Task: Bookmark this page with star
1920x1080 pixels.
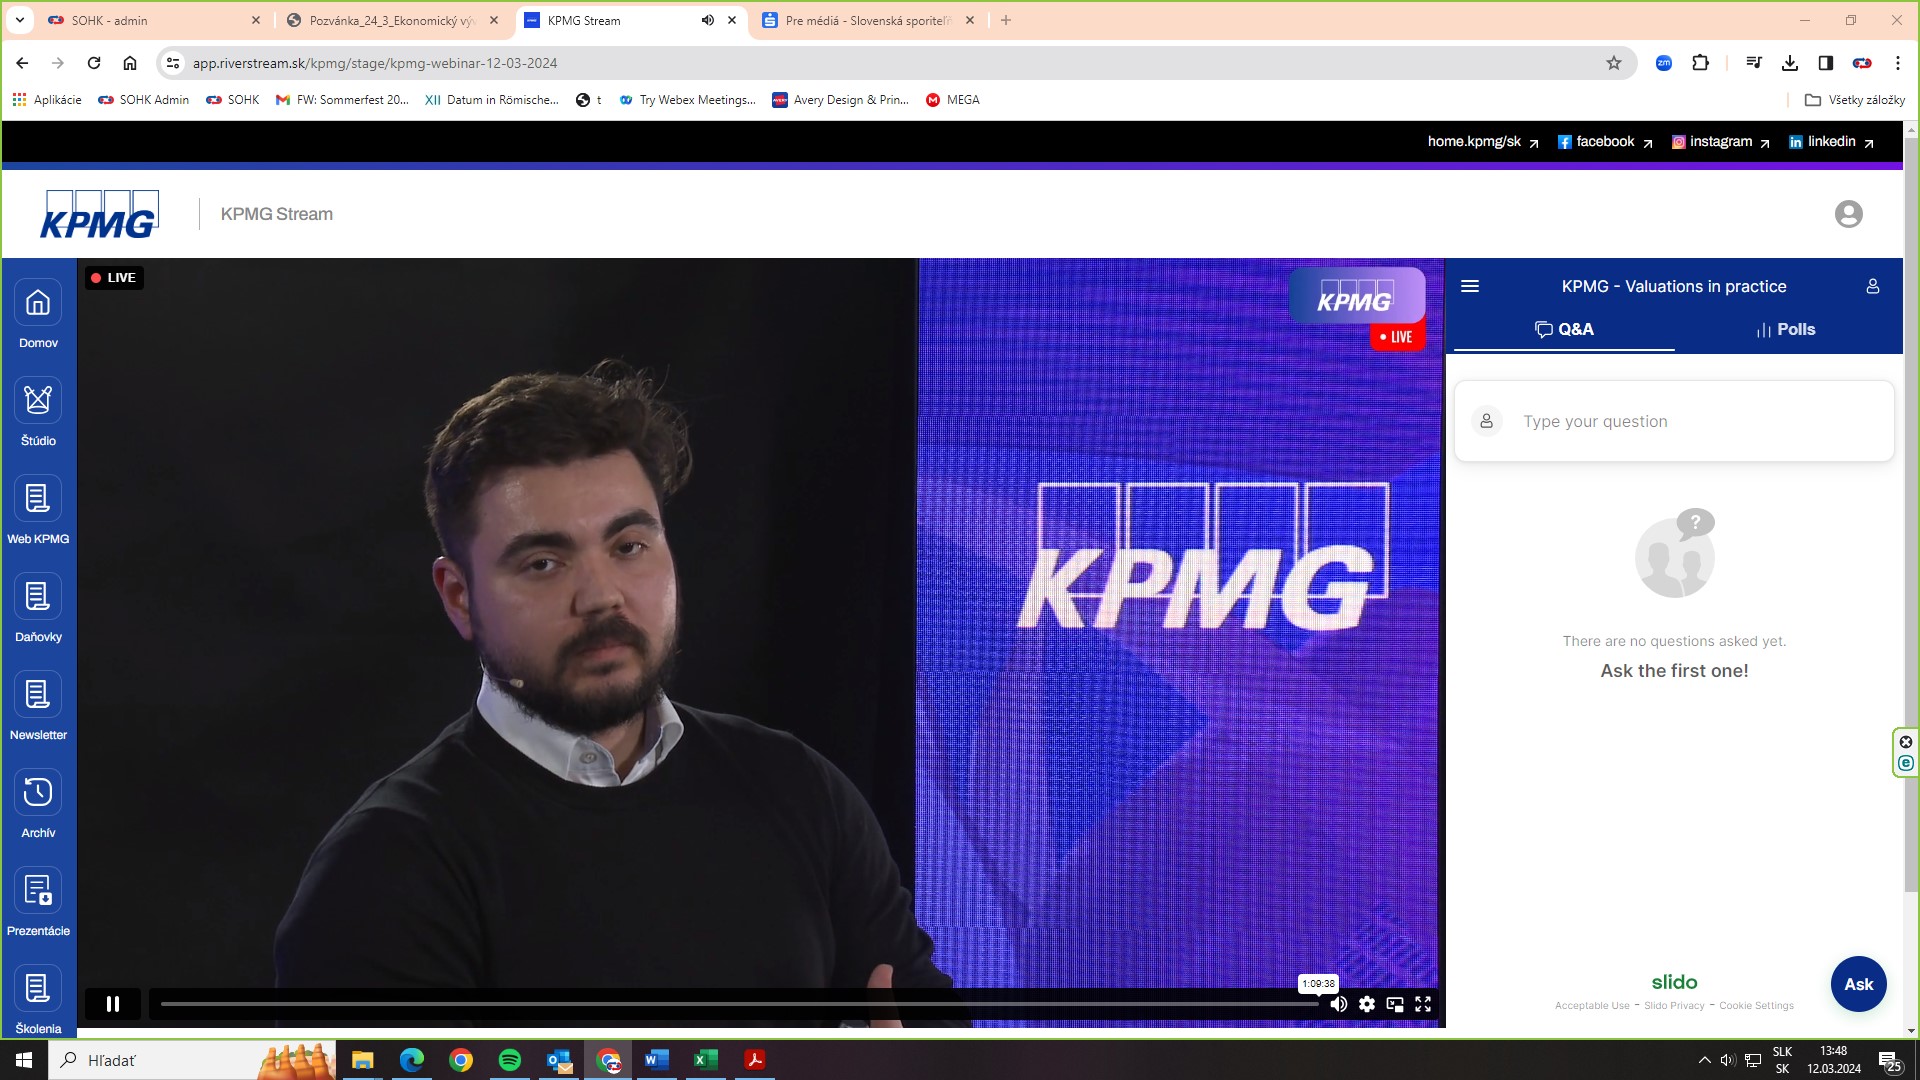Action: click(1613, 63)
